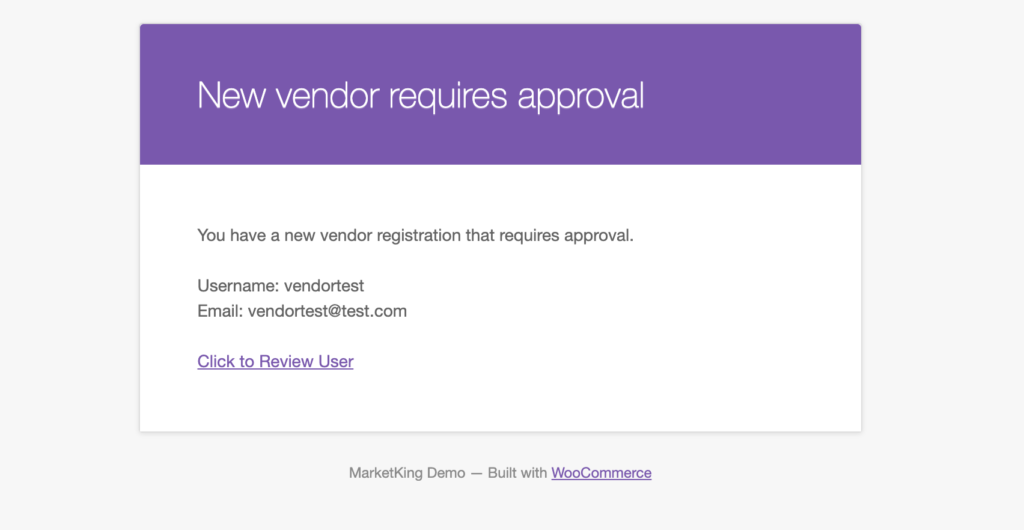This screenshot has height=530, width=1024.
Task: Click the word vendor in the heading
Action: [327, 95]
